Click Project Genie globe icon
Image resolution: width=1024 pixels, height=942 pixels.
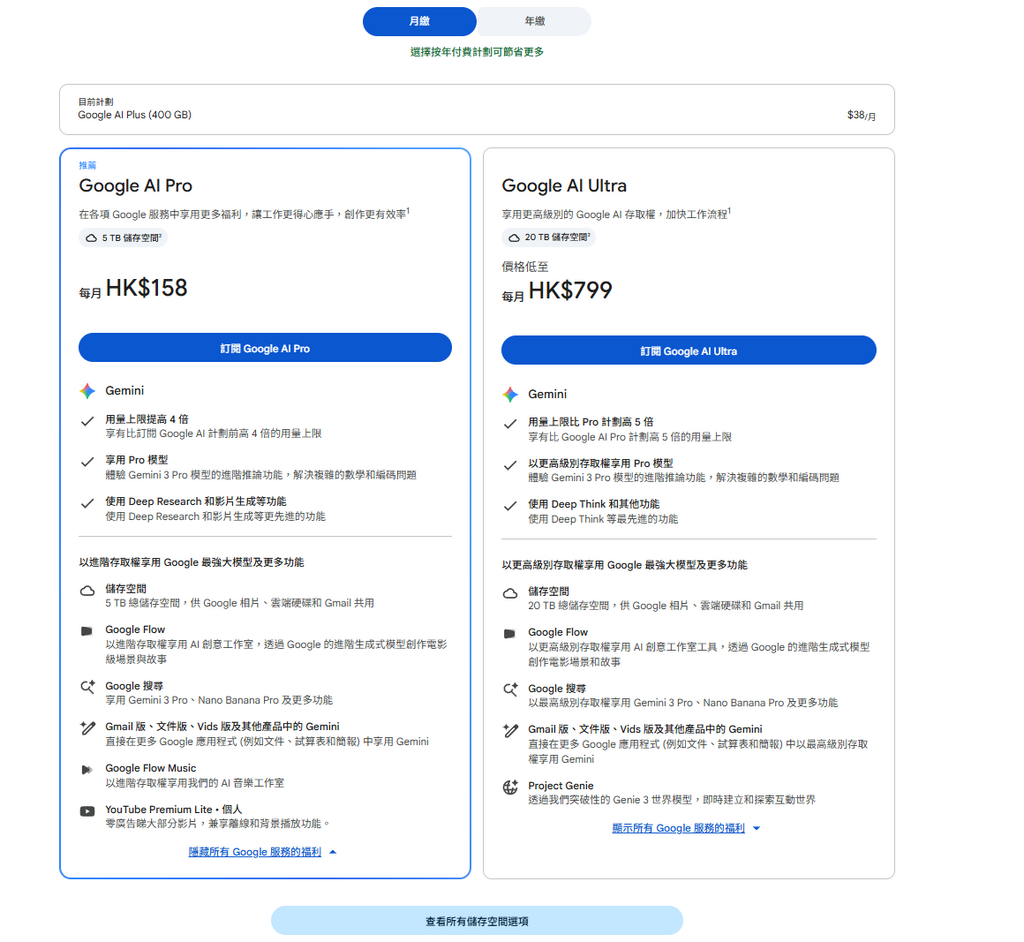click(x=510, y=787)
